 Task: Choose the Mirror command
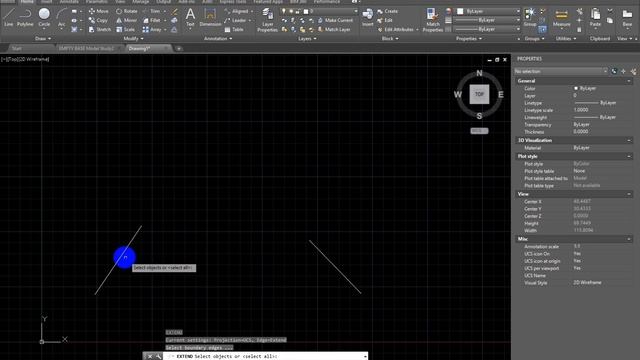[127, 20]
